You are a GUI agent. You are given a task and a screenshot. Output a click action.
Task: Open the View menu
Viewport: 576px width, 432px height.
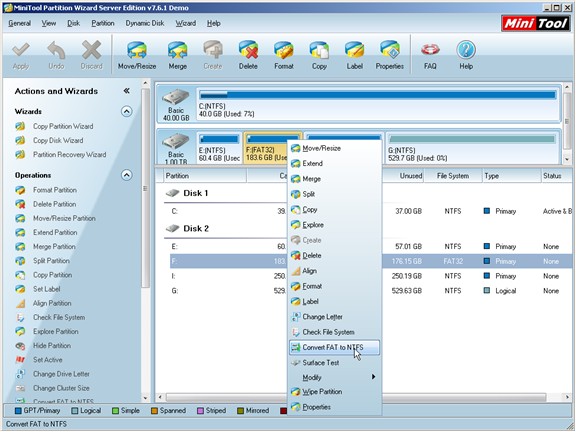[48, 23]
